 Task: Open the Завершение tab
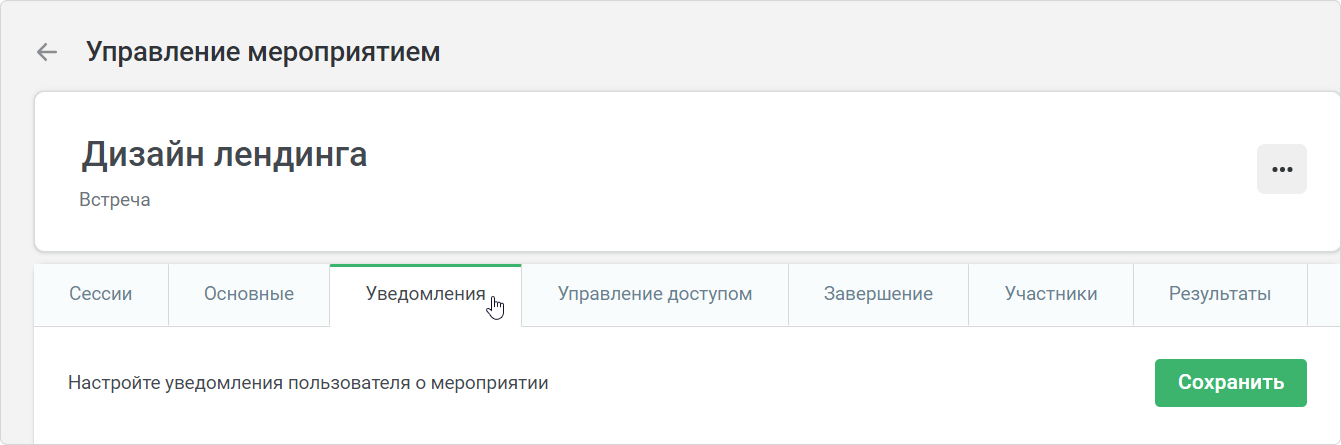(878, 294)
